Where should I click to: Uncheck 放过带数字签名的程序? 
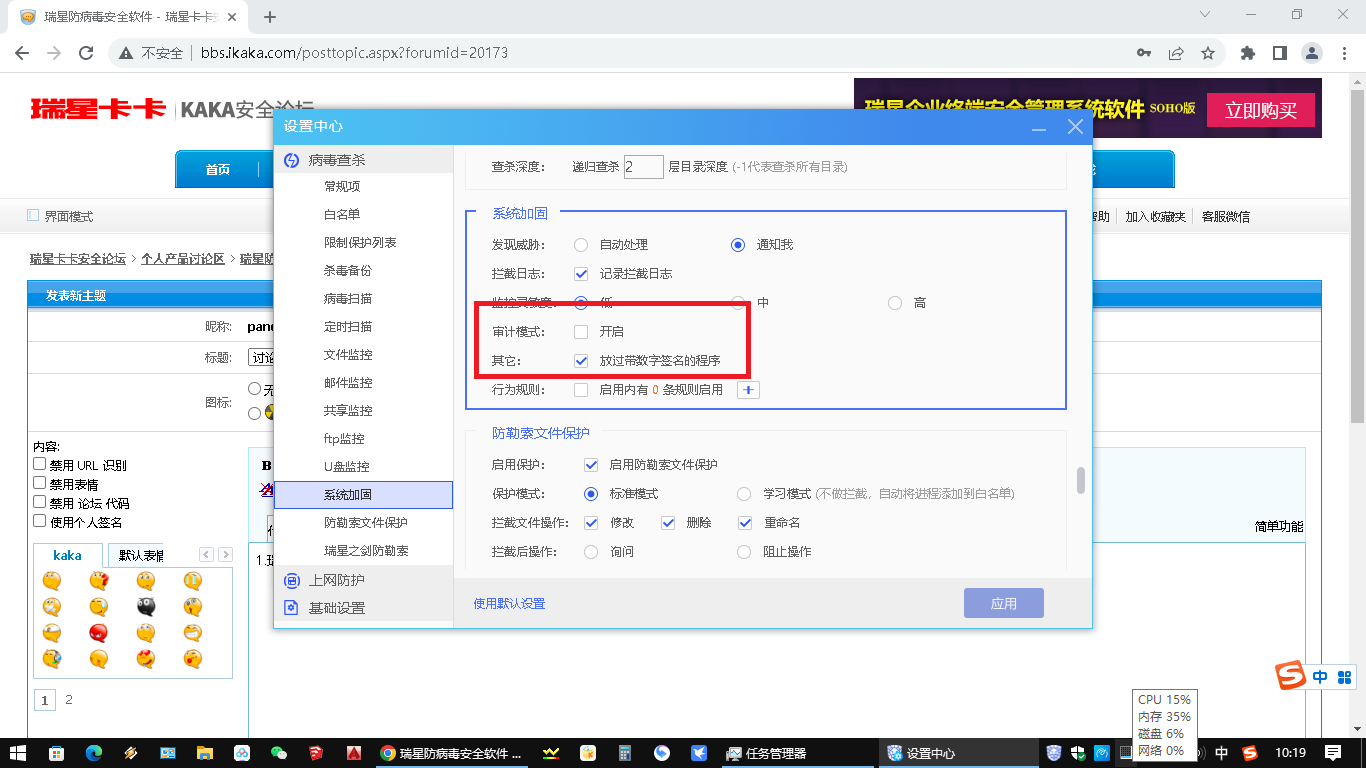click(581, 361)
